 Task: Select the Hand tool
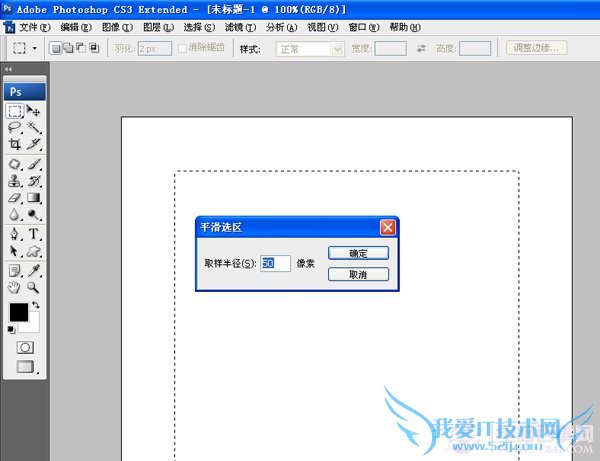click(15, 287)
